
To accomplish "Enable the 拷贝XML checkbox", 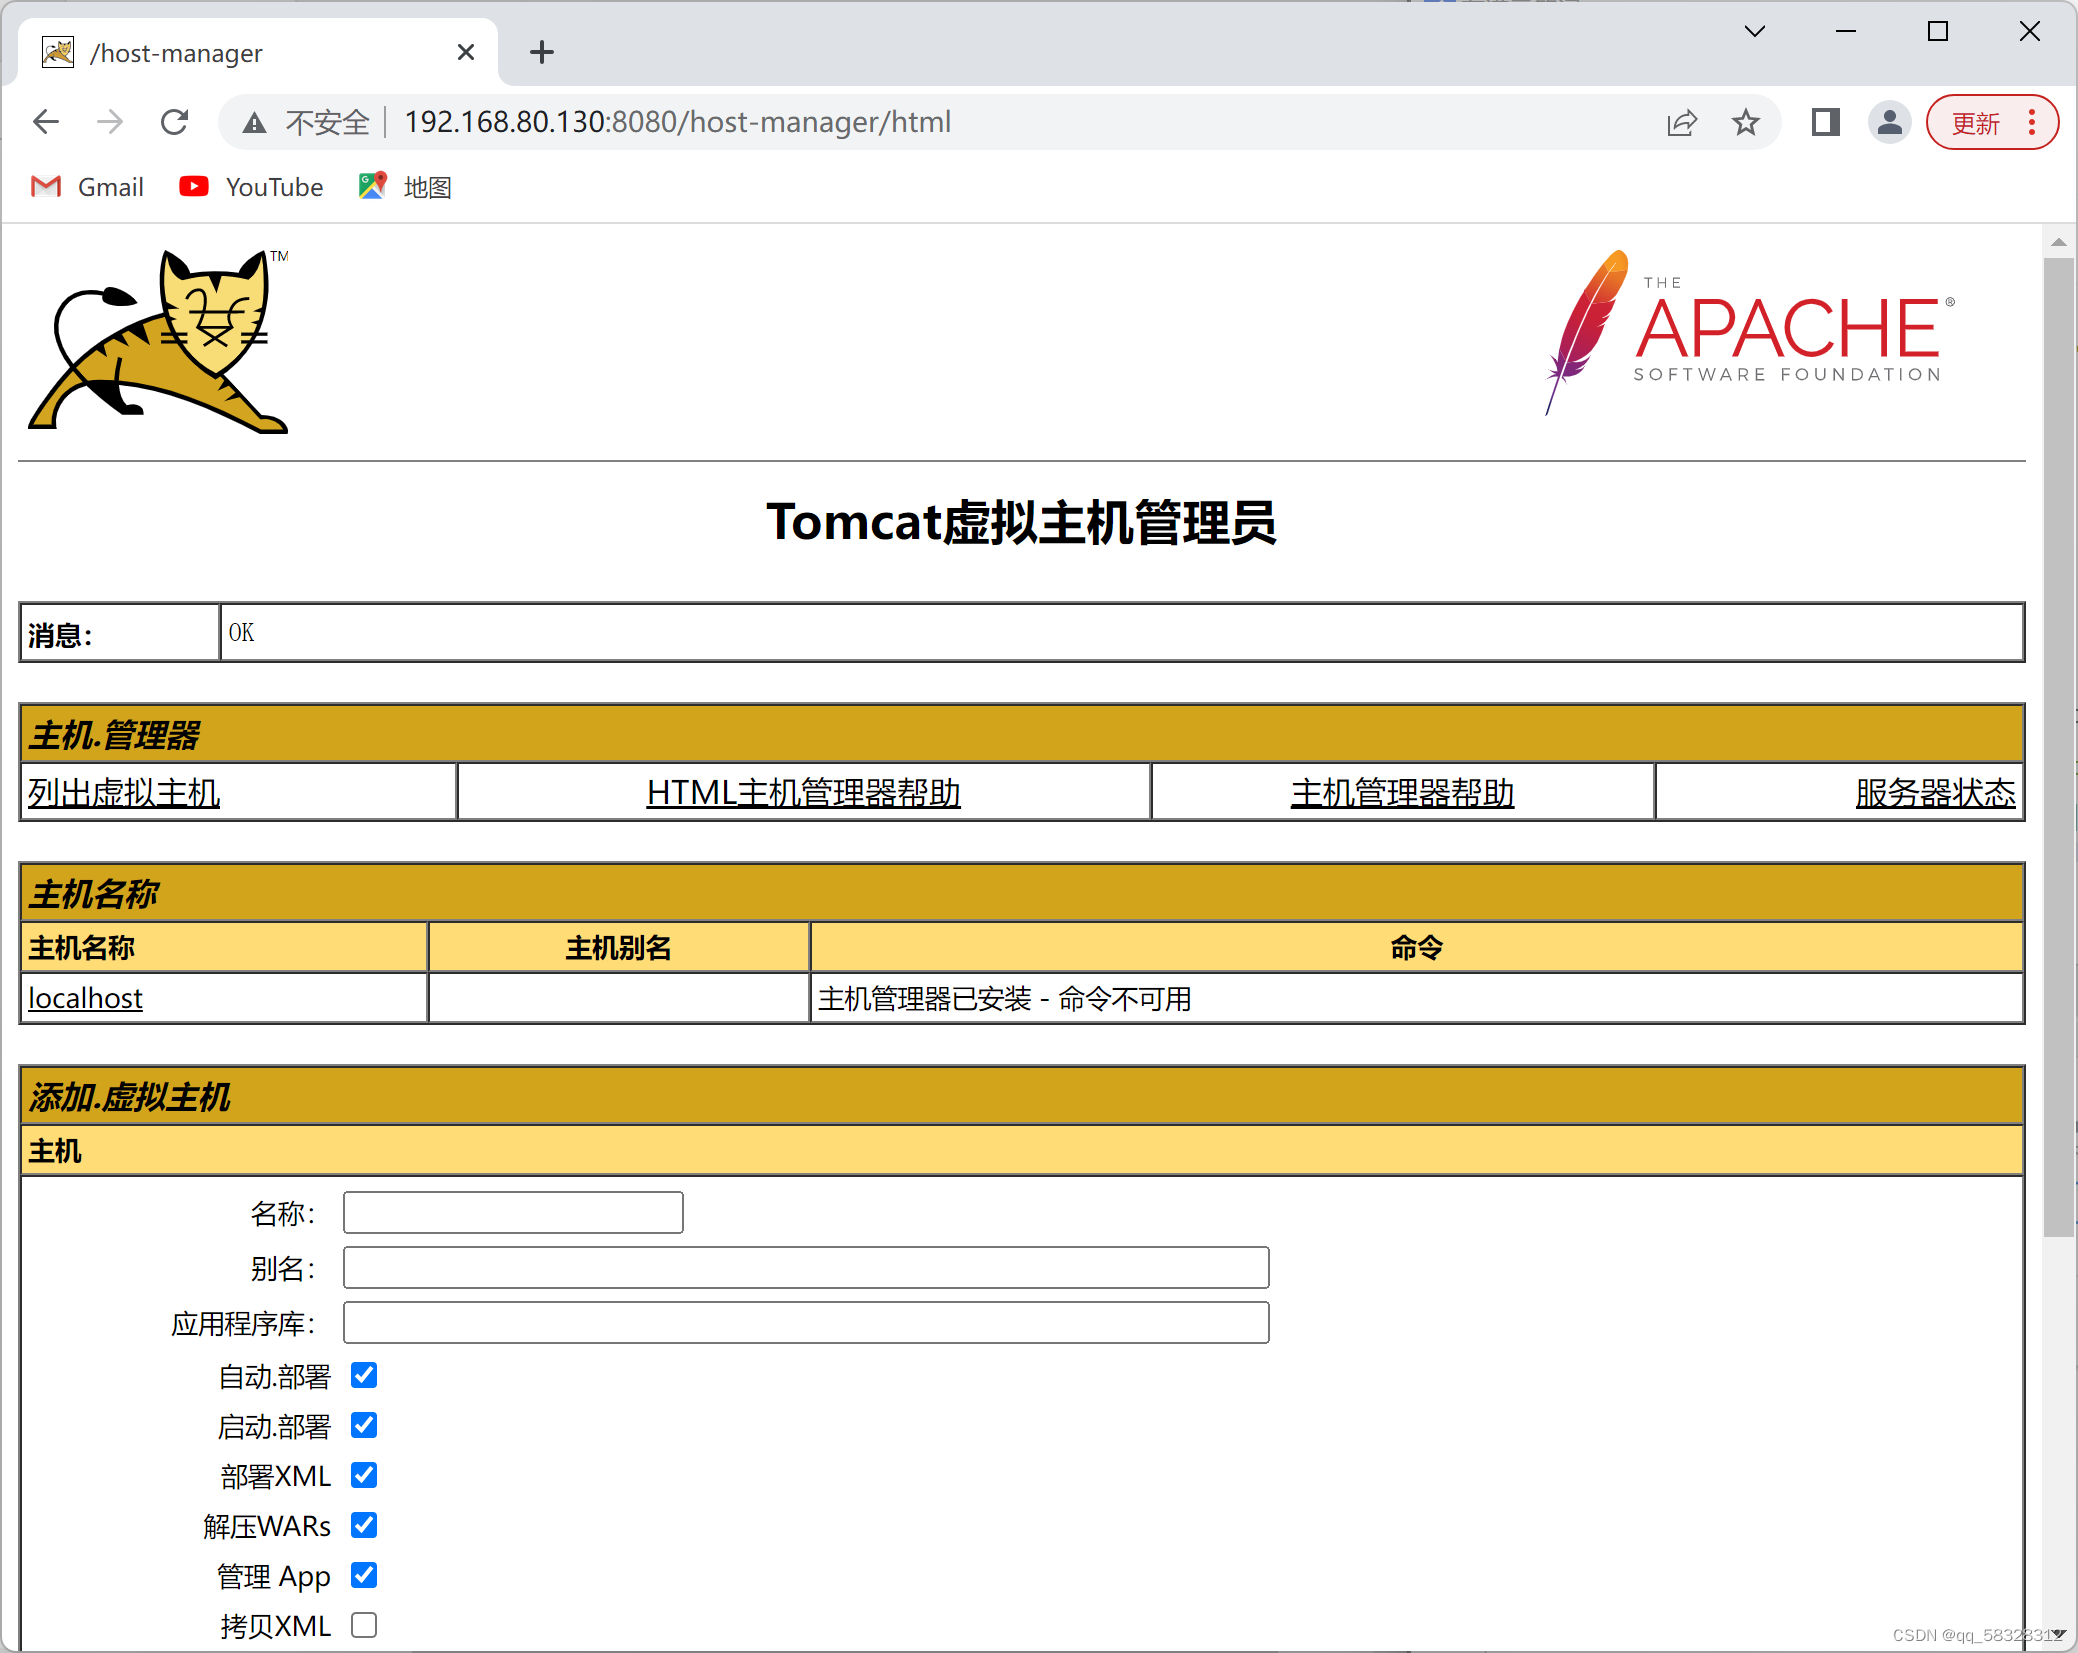I will tap(364, 1625).
